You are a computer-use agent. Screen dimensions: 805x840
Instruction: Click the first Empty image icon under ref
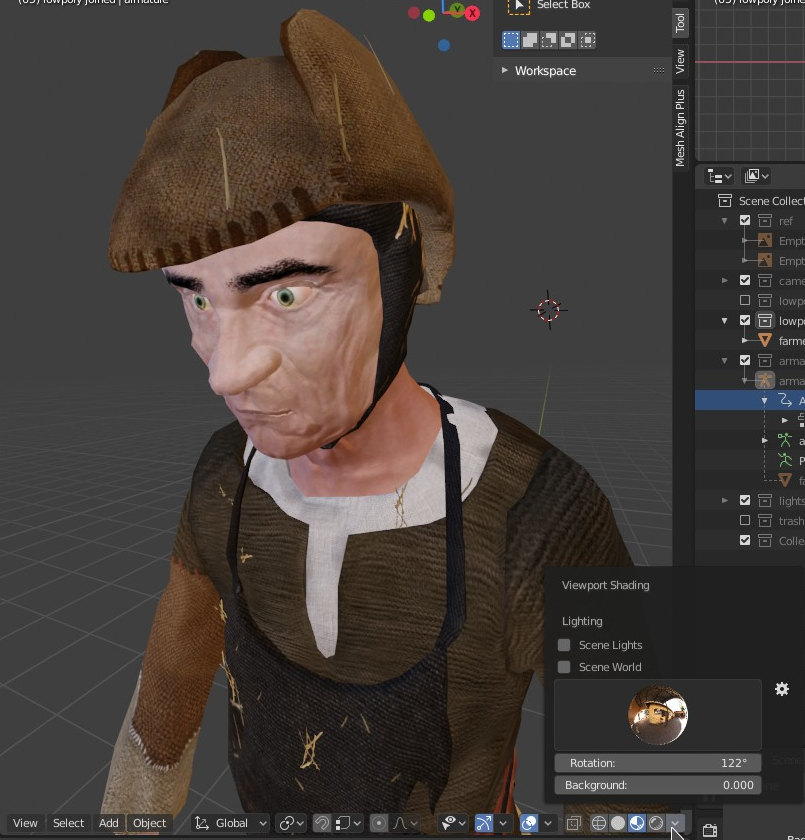(765, 241)
